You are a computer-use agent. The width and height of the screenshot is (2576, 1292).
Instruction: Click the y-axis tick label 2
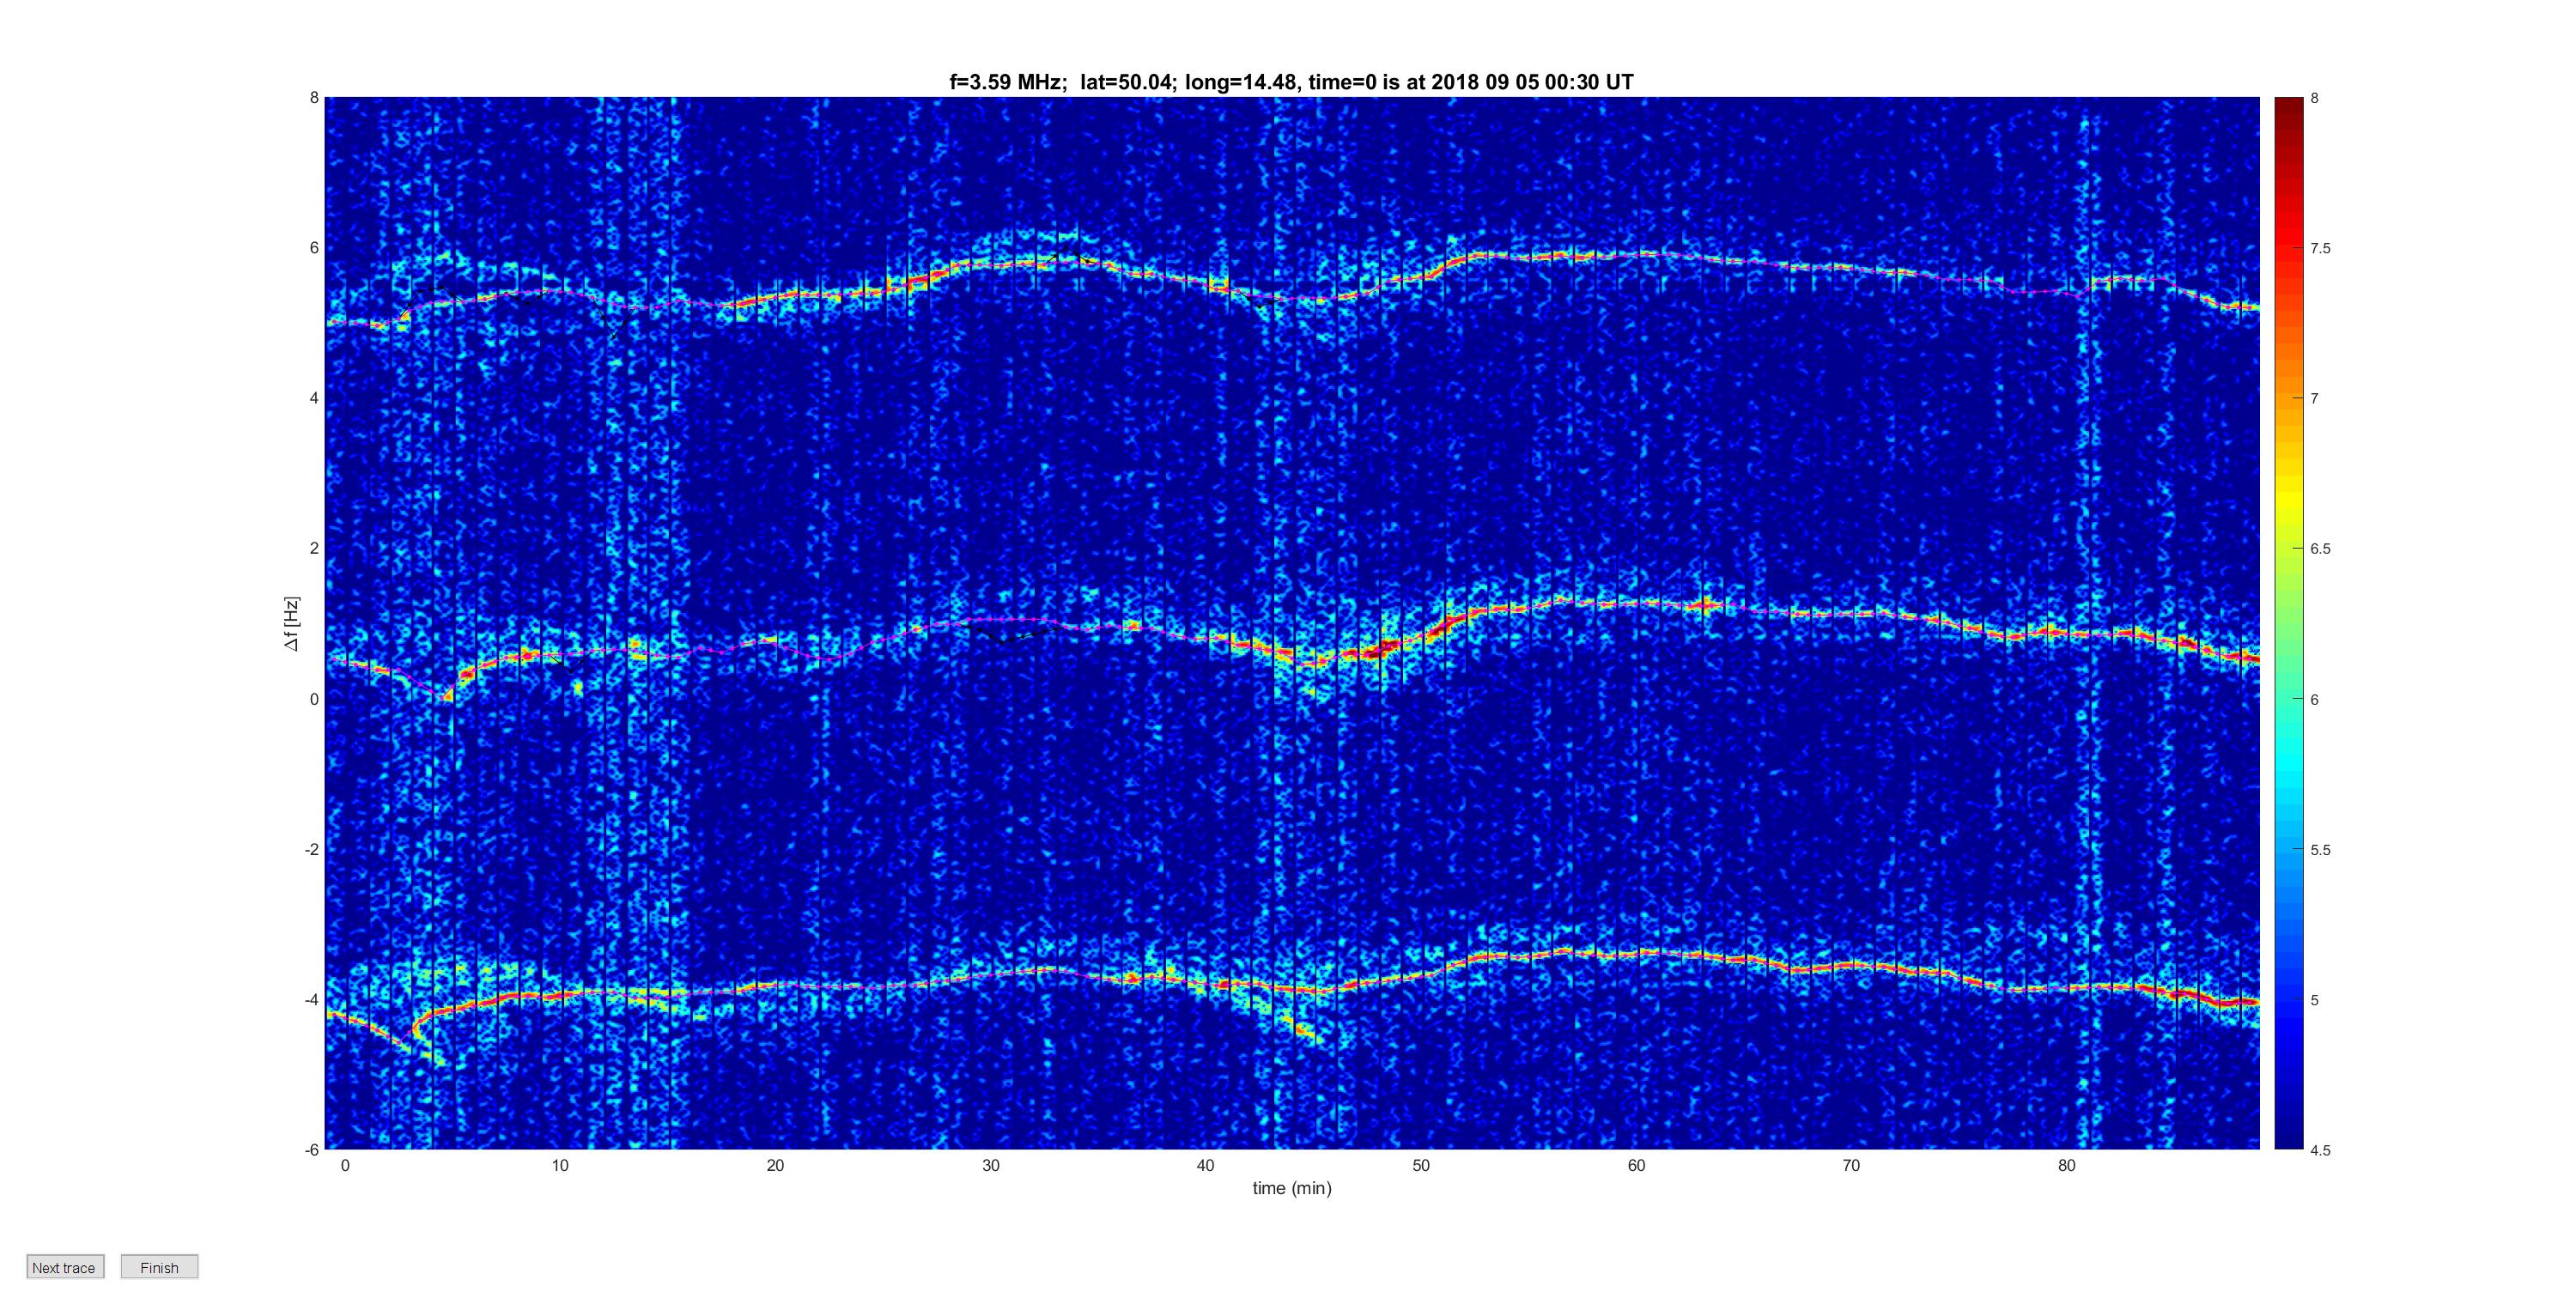pyautogui.click(x=314, y=548)
